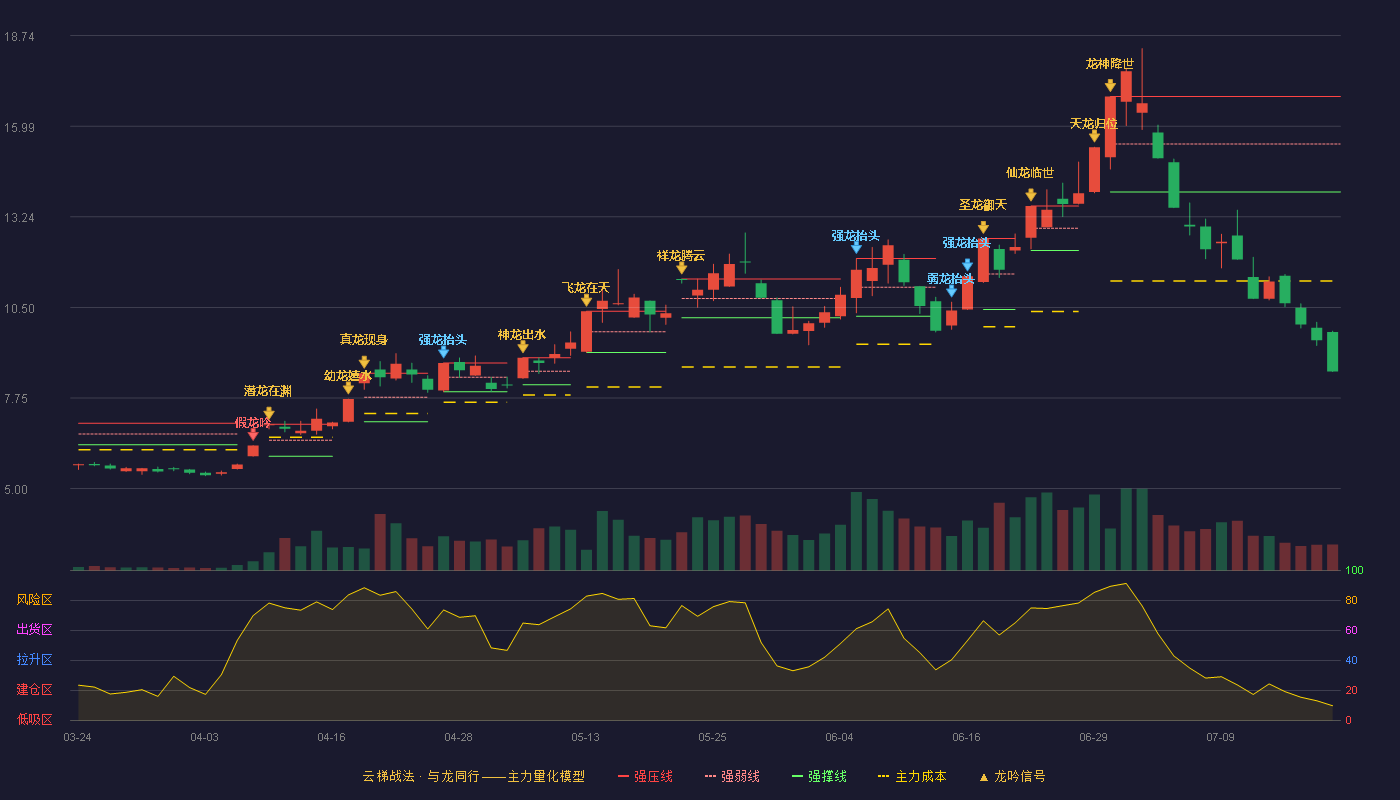1400x800 pixels.
Task: Click the 06-04 date label
Action: [839, 737]
